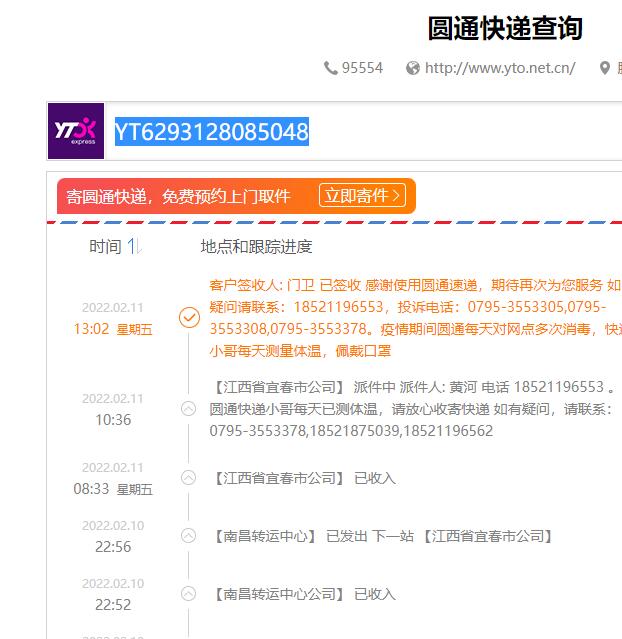Image resolution: width=622 pixels, height=639 pixels.
Task: Click the 时间 column header
Action: tap(105, 247)
